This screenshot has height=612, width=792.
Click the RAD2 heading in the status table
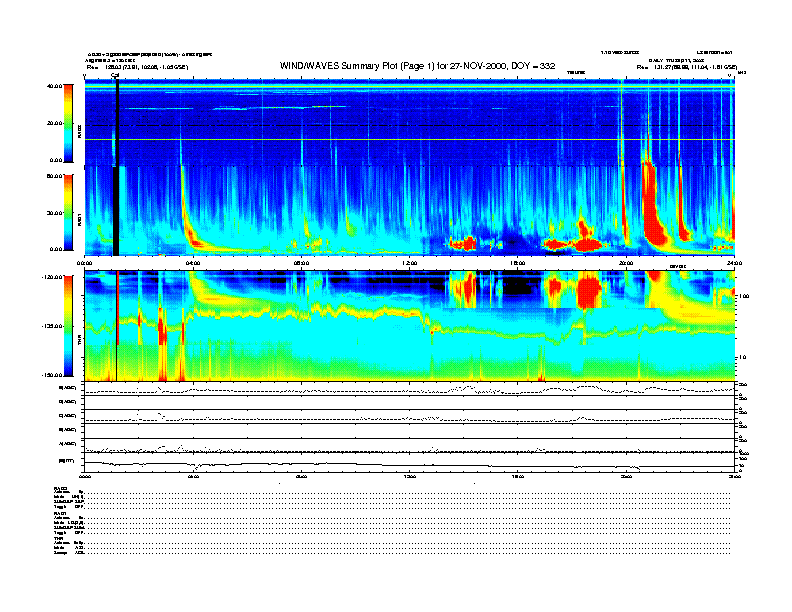(x=61, y=488)
